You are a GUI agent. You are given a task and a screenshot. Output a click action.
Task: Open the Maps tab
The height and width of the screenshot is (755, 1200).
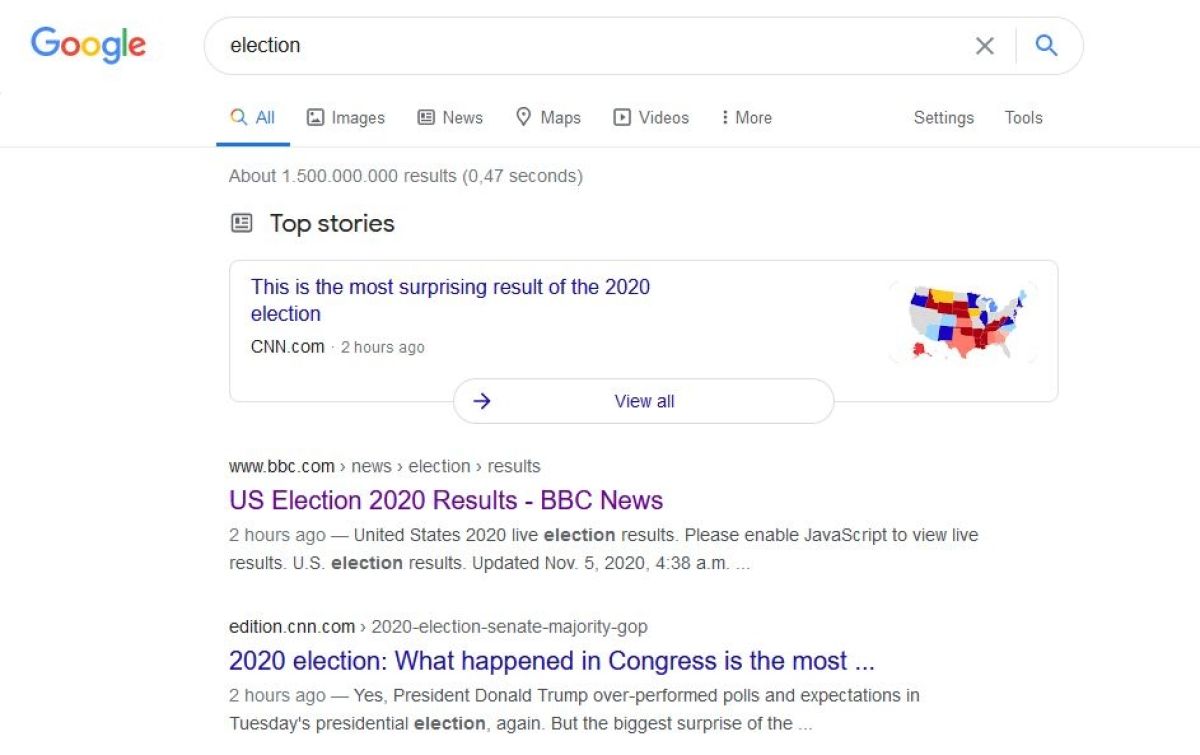[x=548, y=117]
